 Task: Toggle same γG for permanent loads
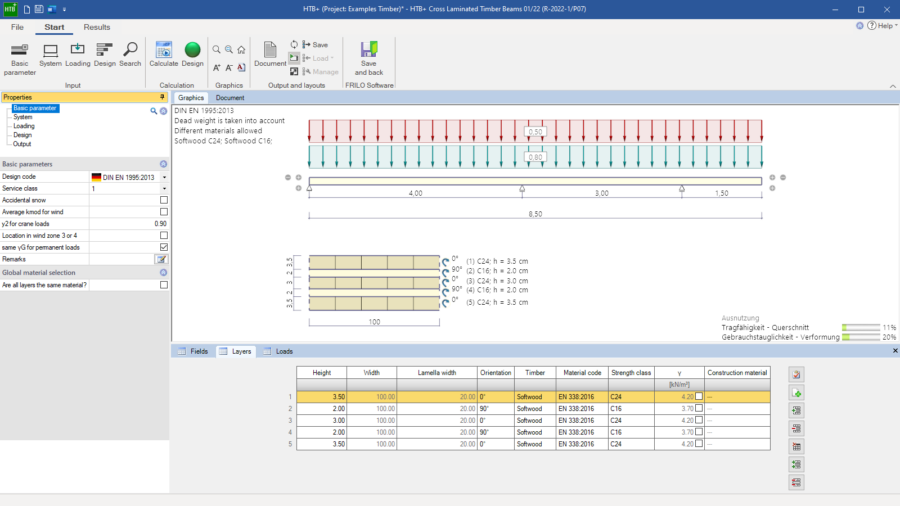pyautogui.click(x=164, y=247)
